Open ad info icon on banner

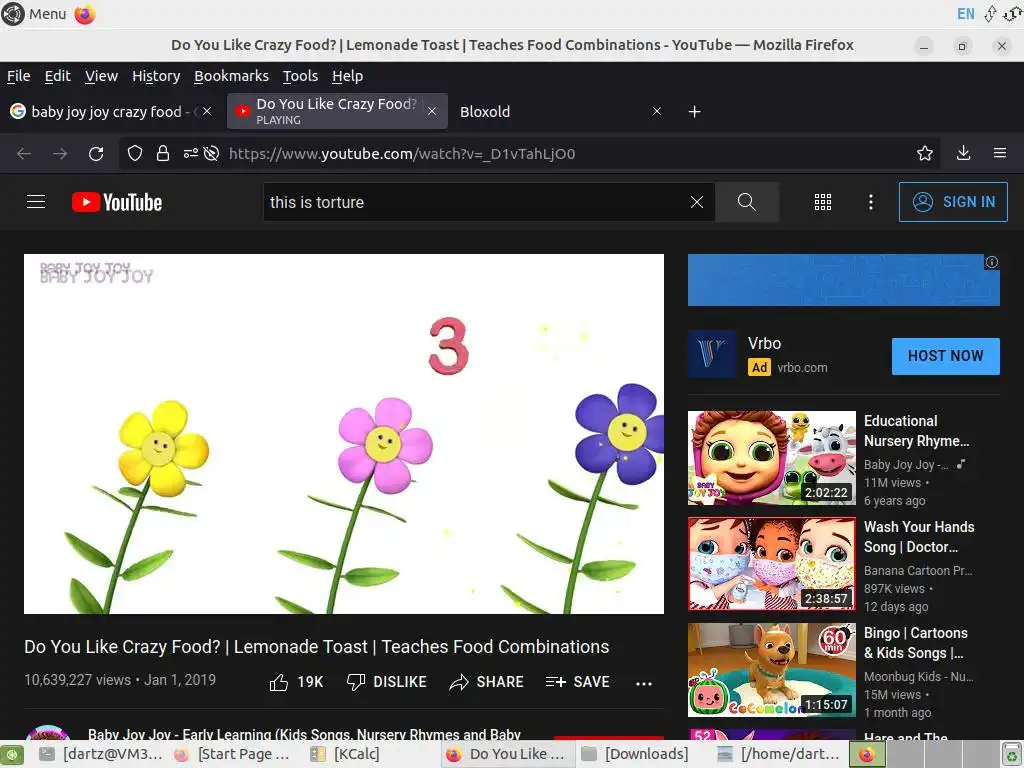click(x=991, y=262)
